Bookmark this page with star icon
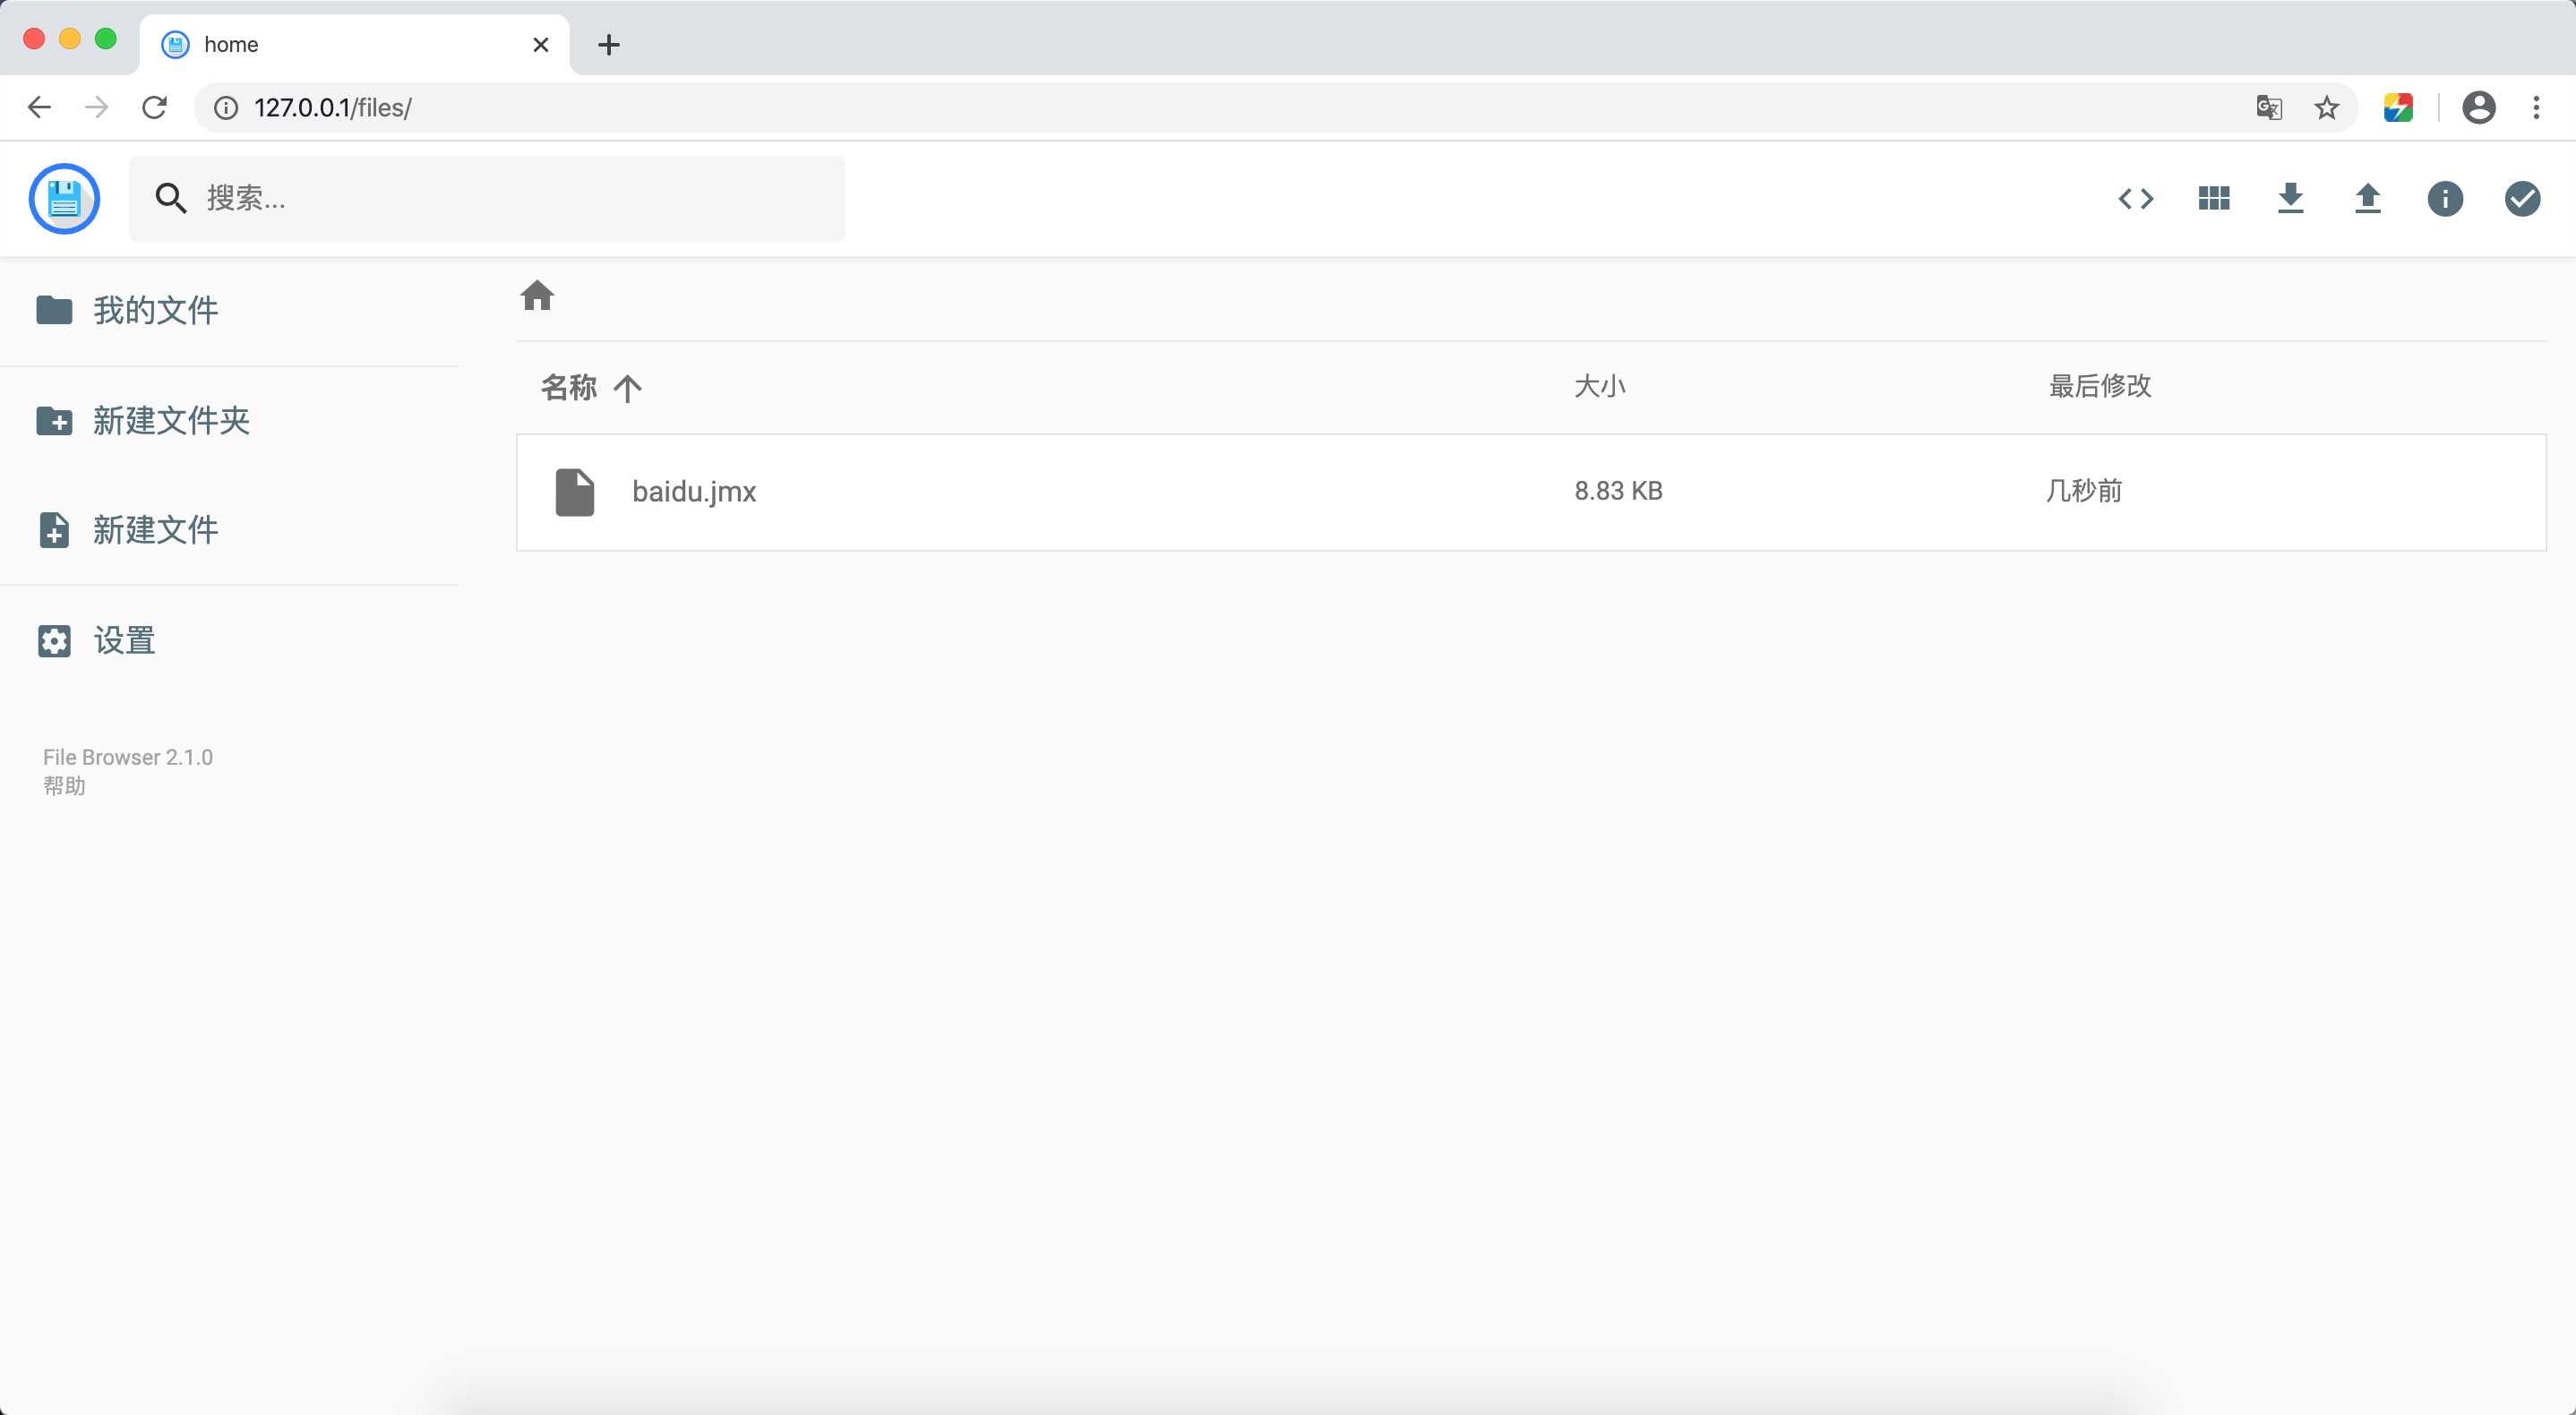Viewport: 2576px width, 1415px height. click(2327, 107)
